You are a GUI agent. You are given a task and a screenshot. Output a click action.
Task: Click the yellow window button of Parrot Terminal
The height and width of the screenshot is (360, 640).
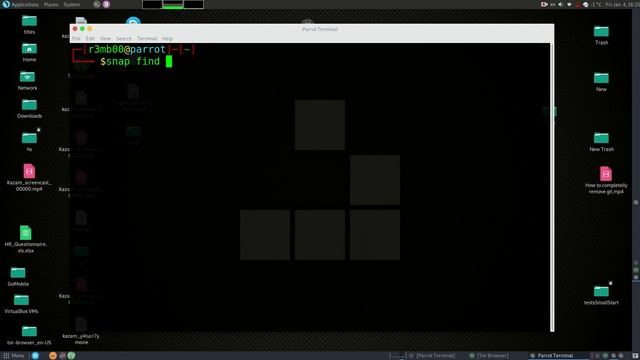[90, 29]
